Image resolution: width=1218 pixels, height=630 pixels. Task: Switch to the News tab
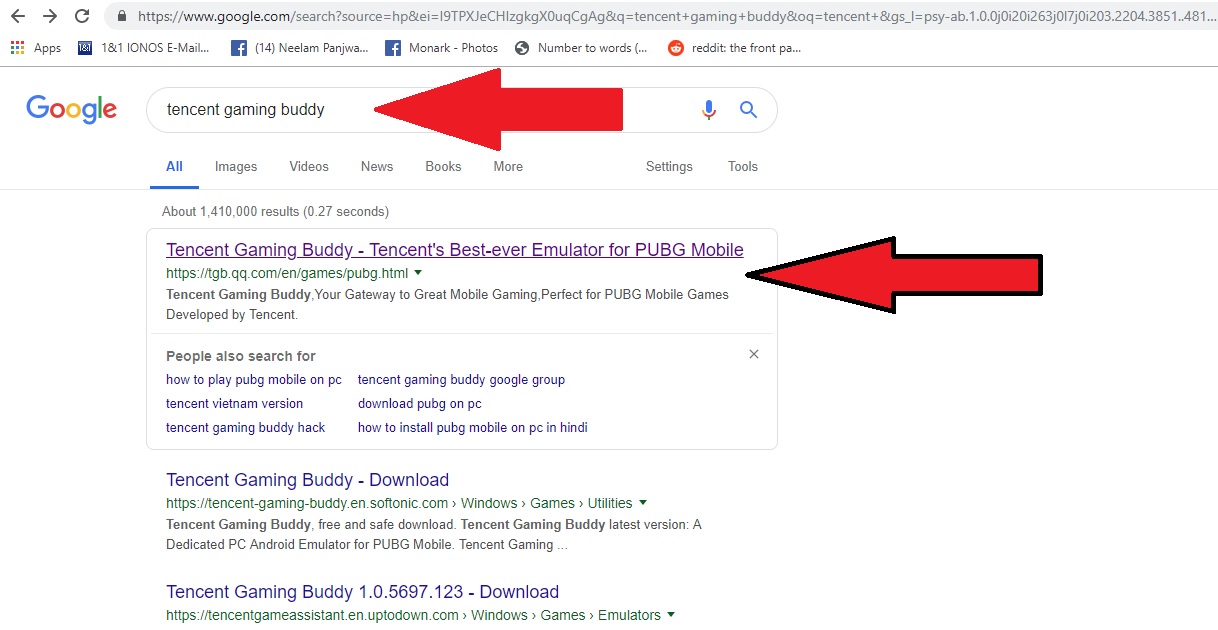coord(377,166)
